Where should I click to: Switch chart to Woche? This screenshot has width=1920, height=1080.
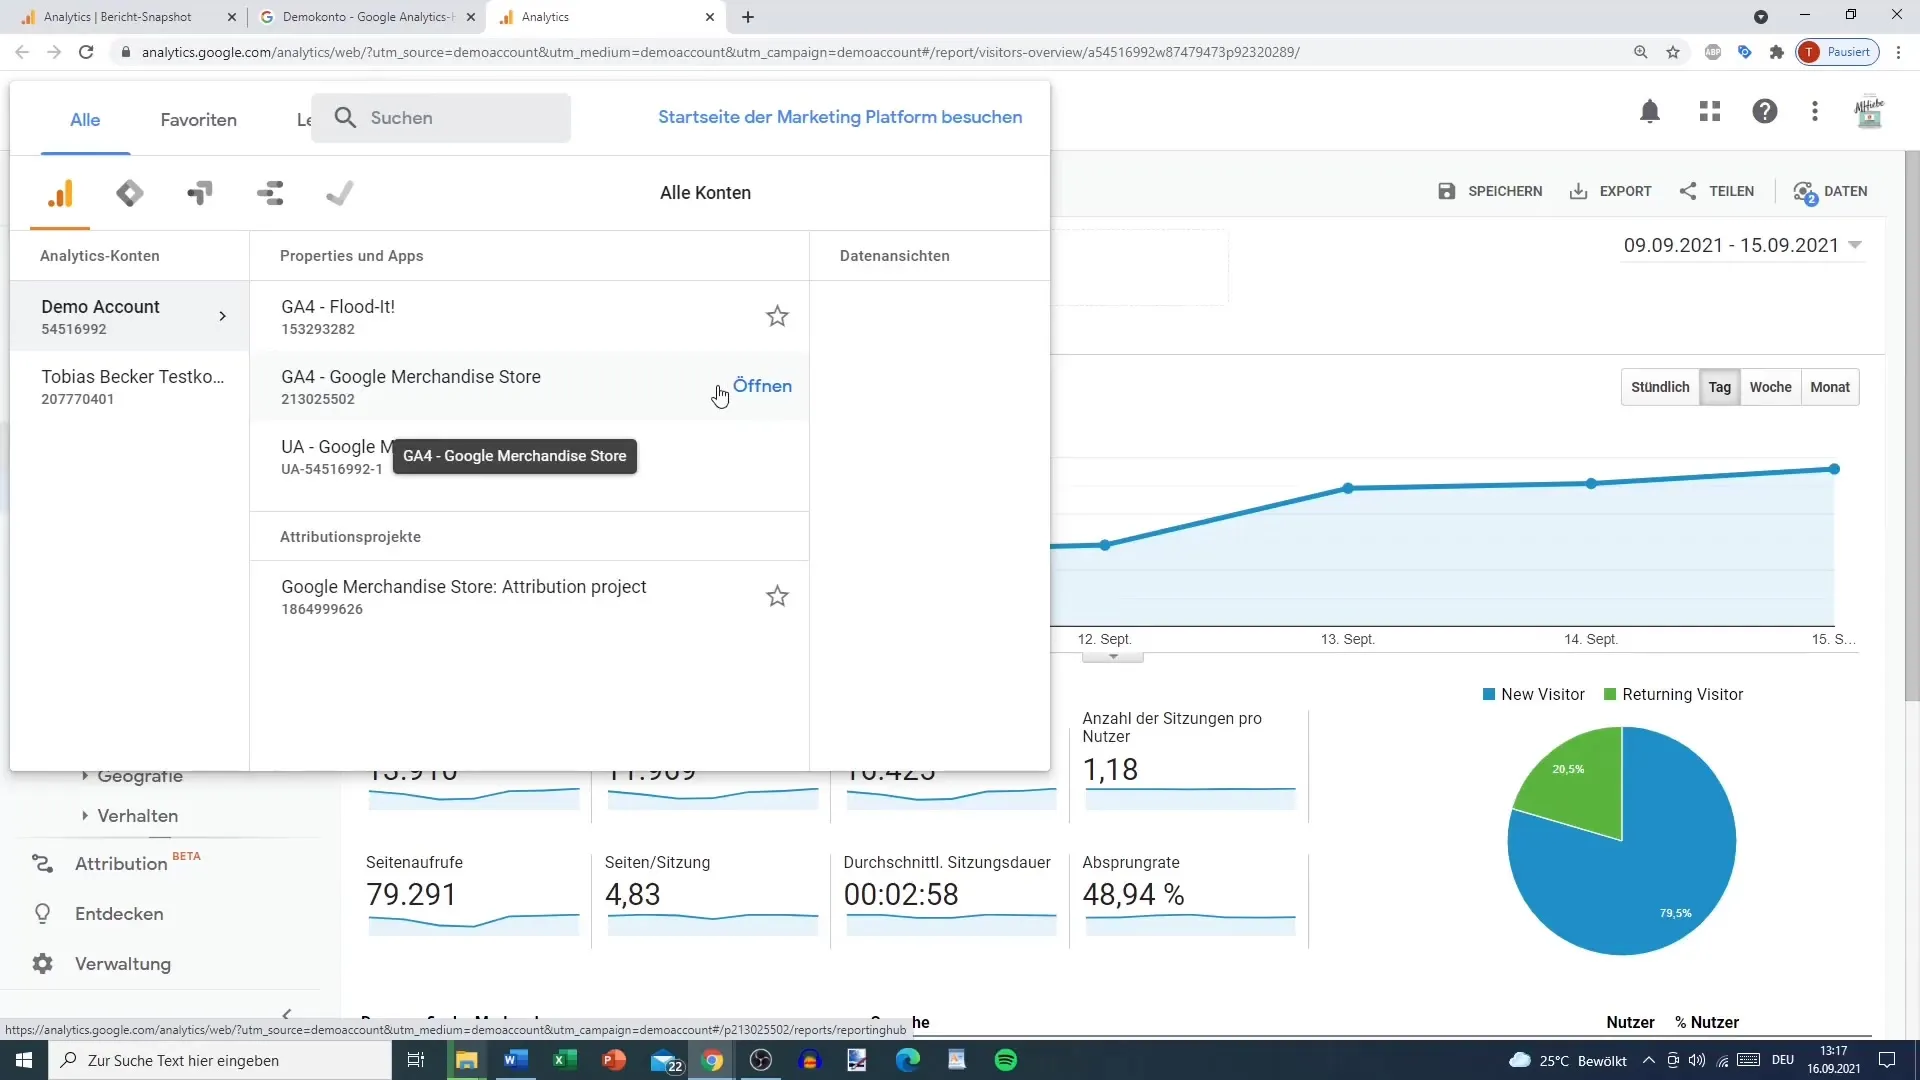tap(1770, 387)
